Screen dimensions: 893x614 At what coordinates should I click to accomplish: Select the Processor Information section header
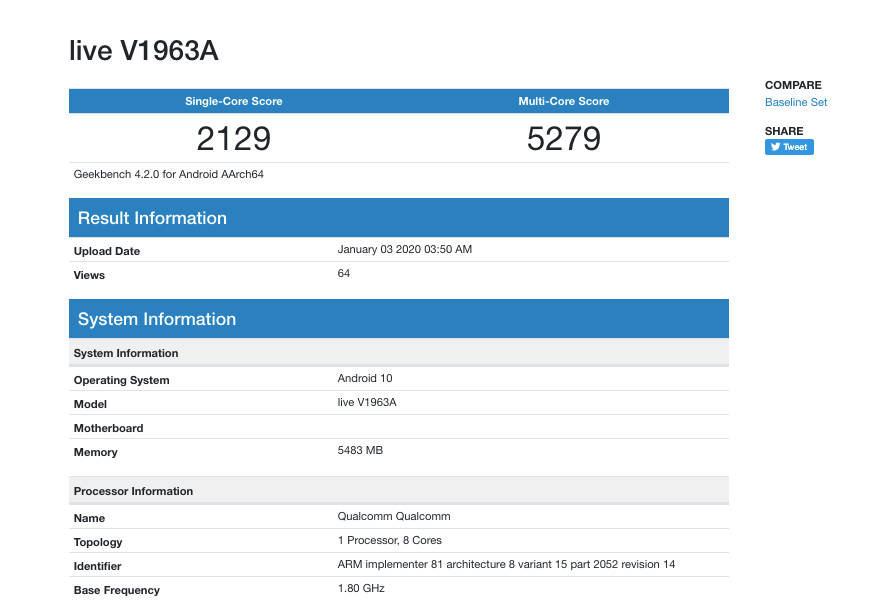(133, 491)
